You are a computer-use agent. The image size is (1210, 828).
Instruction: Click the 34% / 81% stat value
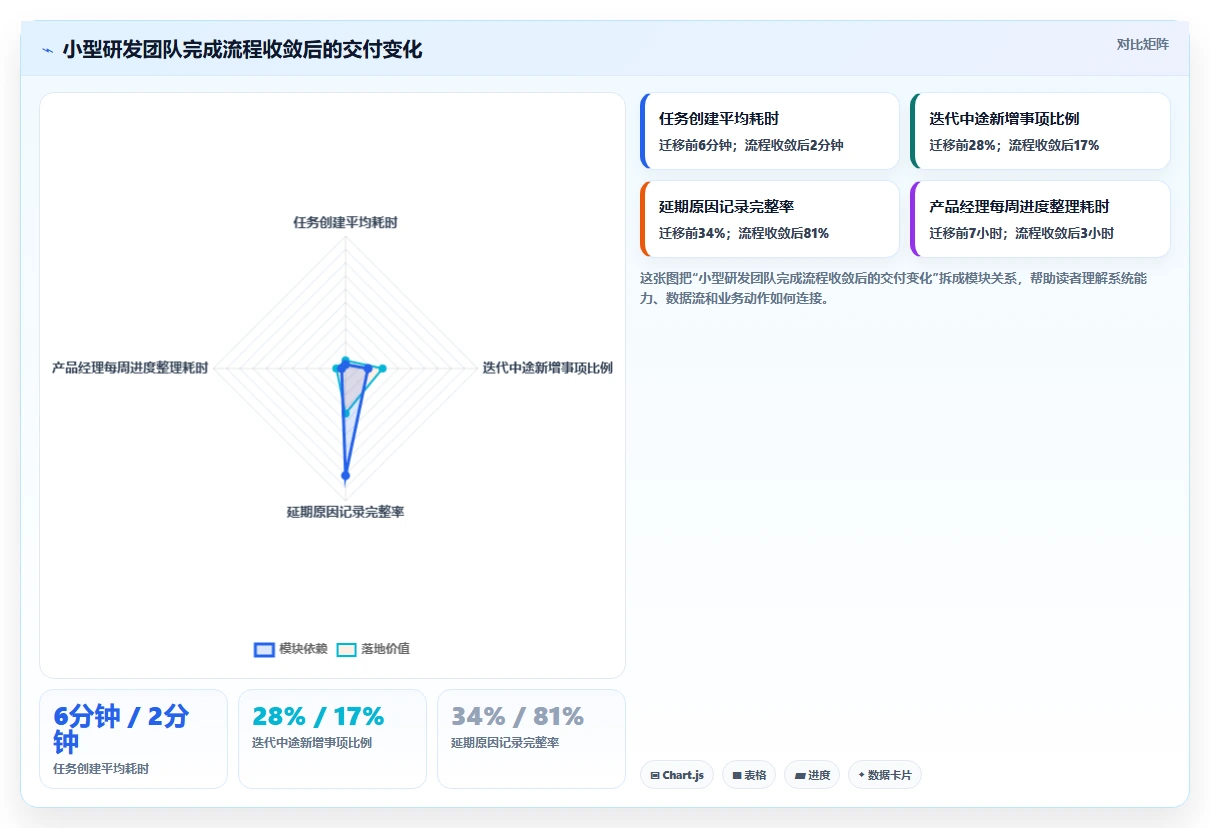pos(517,716)
